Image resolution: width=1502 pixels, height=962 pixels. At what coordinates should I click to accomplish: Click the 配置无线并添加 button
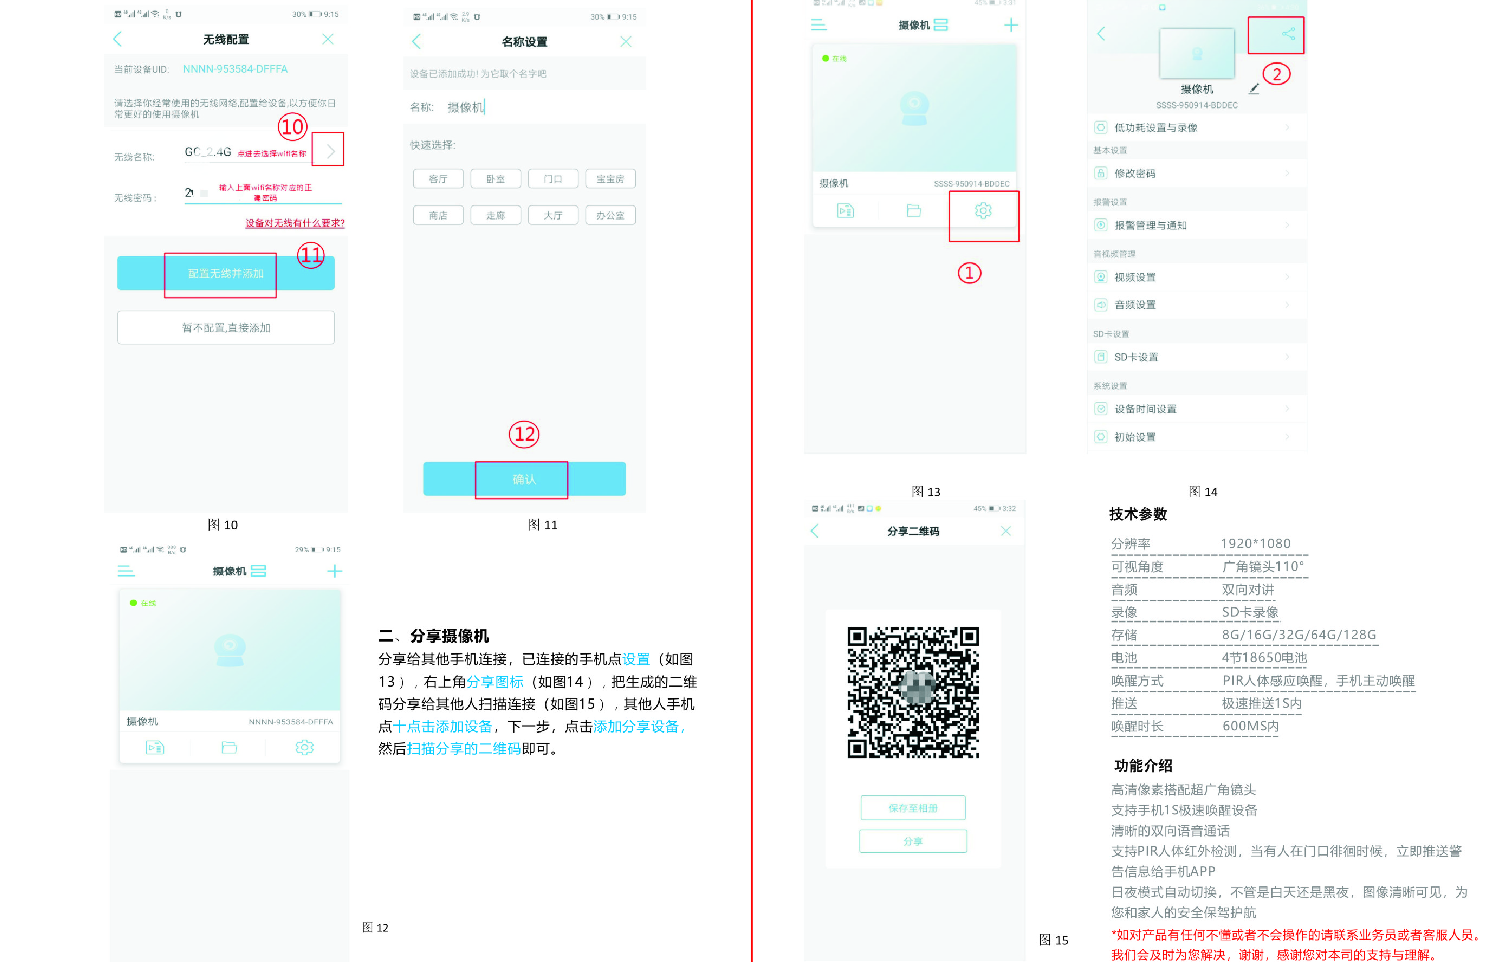pyautogui.click(x=226, y=273)
